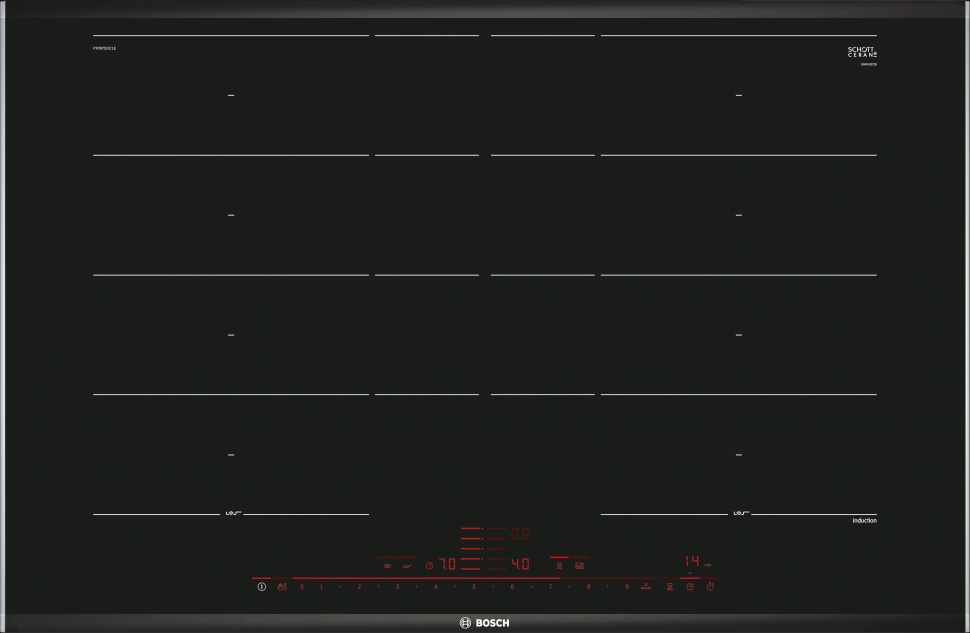Select the zone showing 0.0
Viewport: 970px width, 633px height.
click(520, 534)
